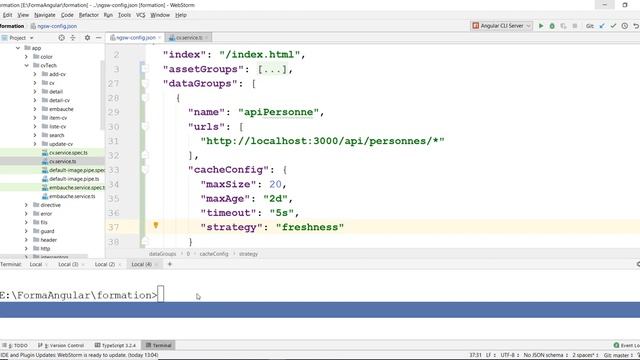This screenshot has height=360, width=640.
Task: Expand the color folder
Action: 27,57
